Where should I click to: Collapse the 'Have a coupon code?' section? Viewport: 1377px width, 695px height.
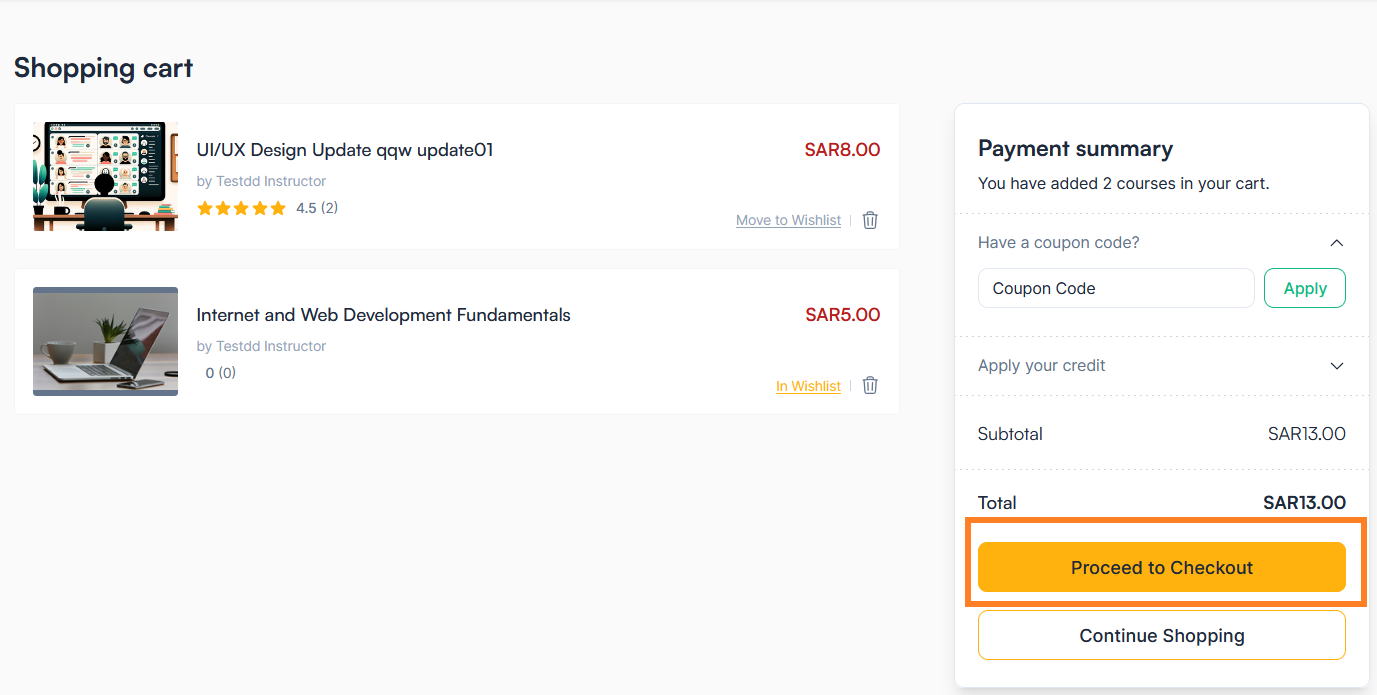pyautogui.click(x=1337, y=243)
